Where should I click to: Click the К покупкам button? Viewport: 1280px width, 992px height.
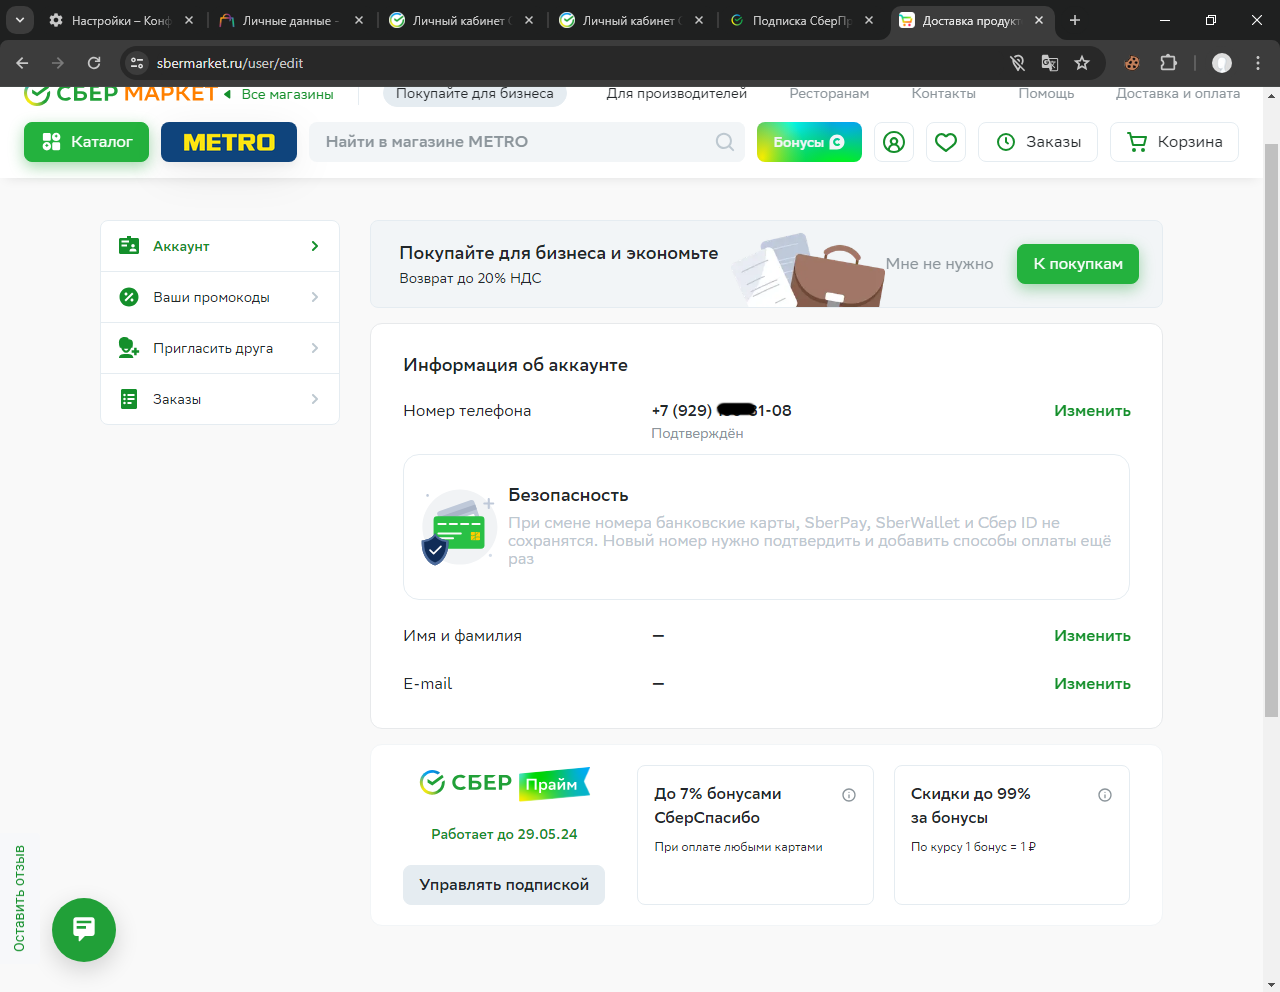tap(1078, 264)
